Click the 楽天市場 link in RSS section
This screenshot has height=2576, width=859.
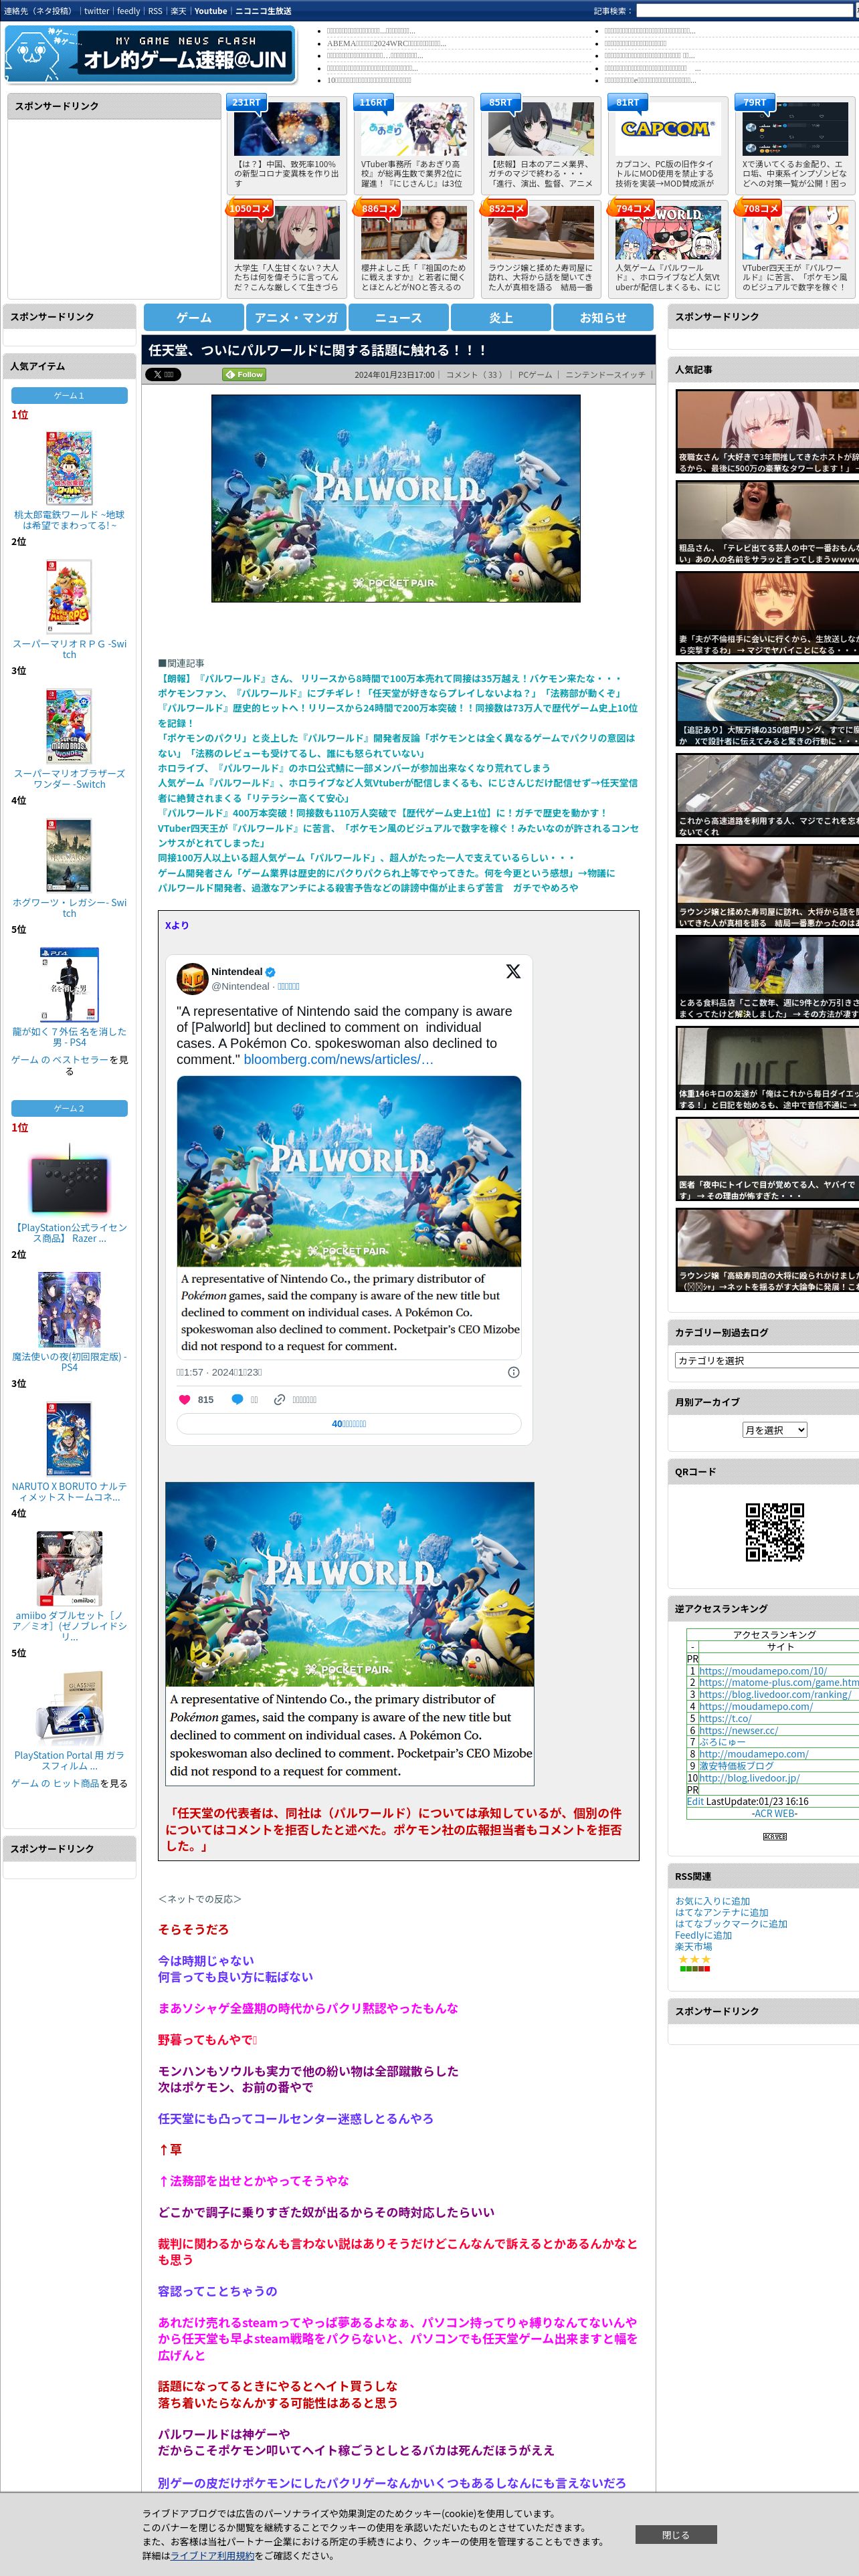(694, 1946)
